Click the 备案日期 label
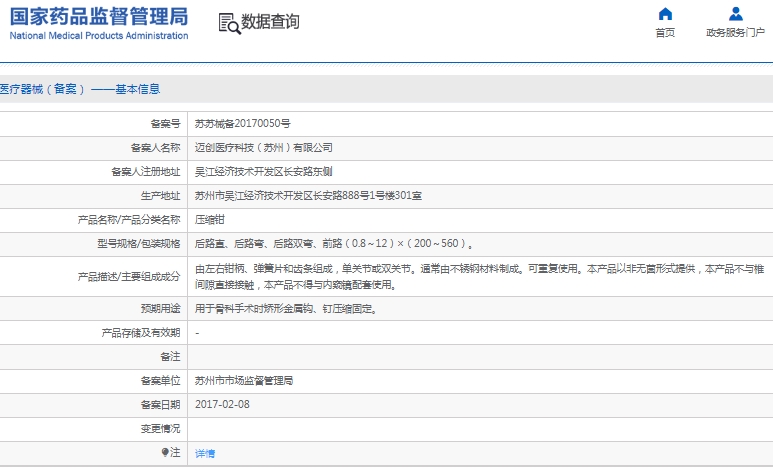Image resolution: width=773 pixels, height=469 pixels. pyautogui.click(x=161, y=405)
